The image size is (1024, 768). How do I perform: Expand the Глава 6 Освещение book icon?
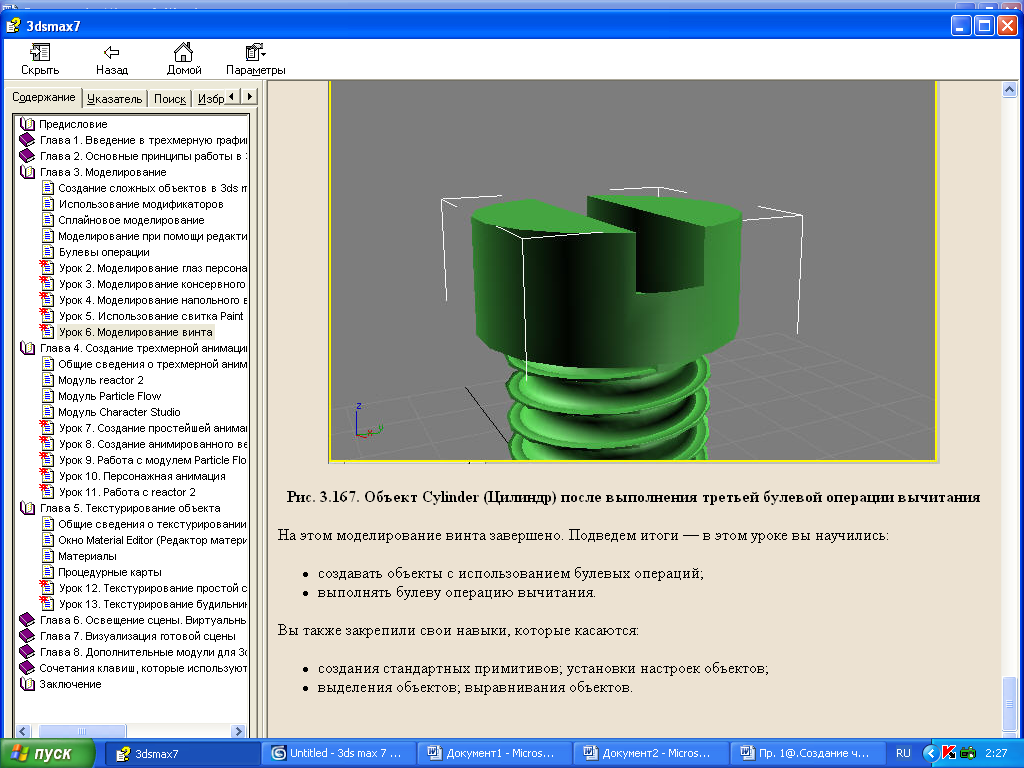27,620
